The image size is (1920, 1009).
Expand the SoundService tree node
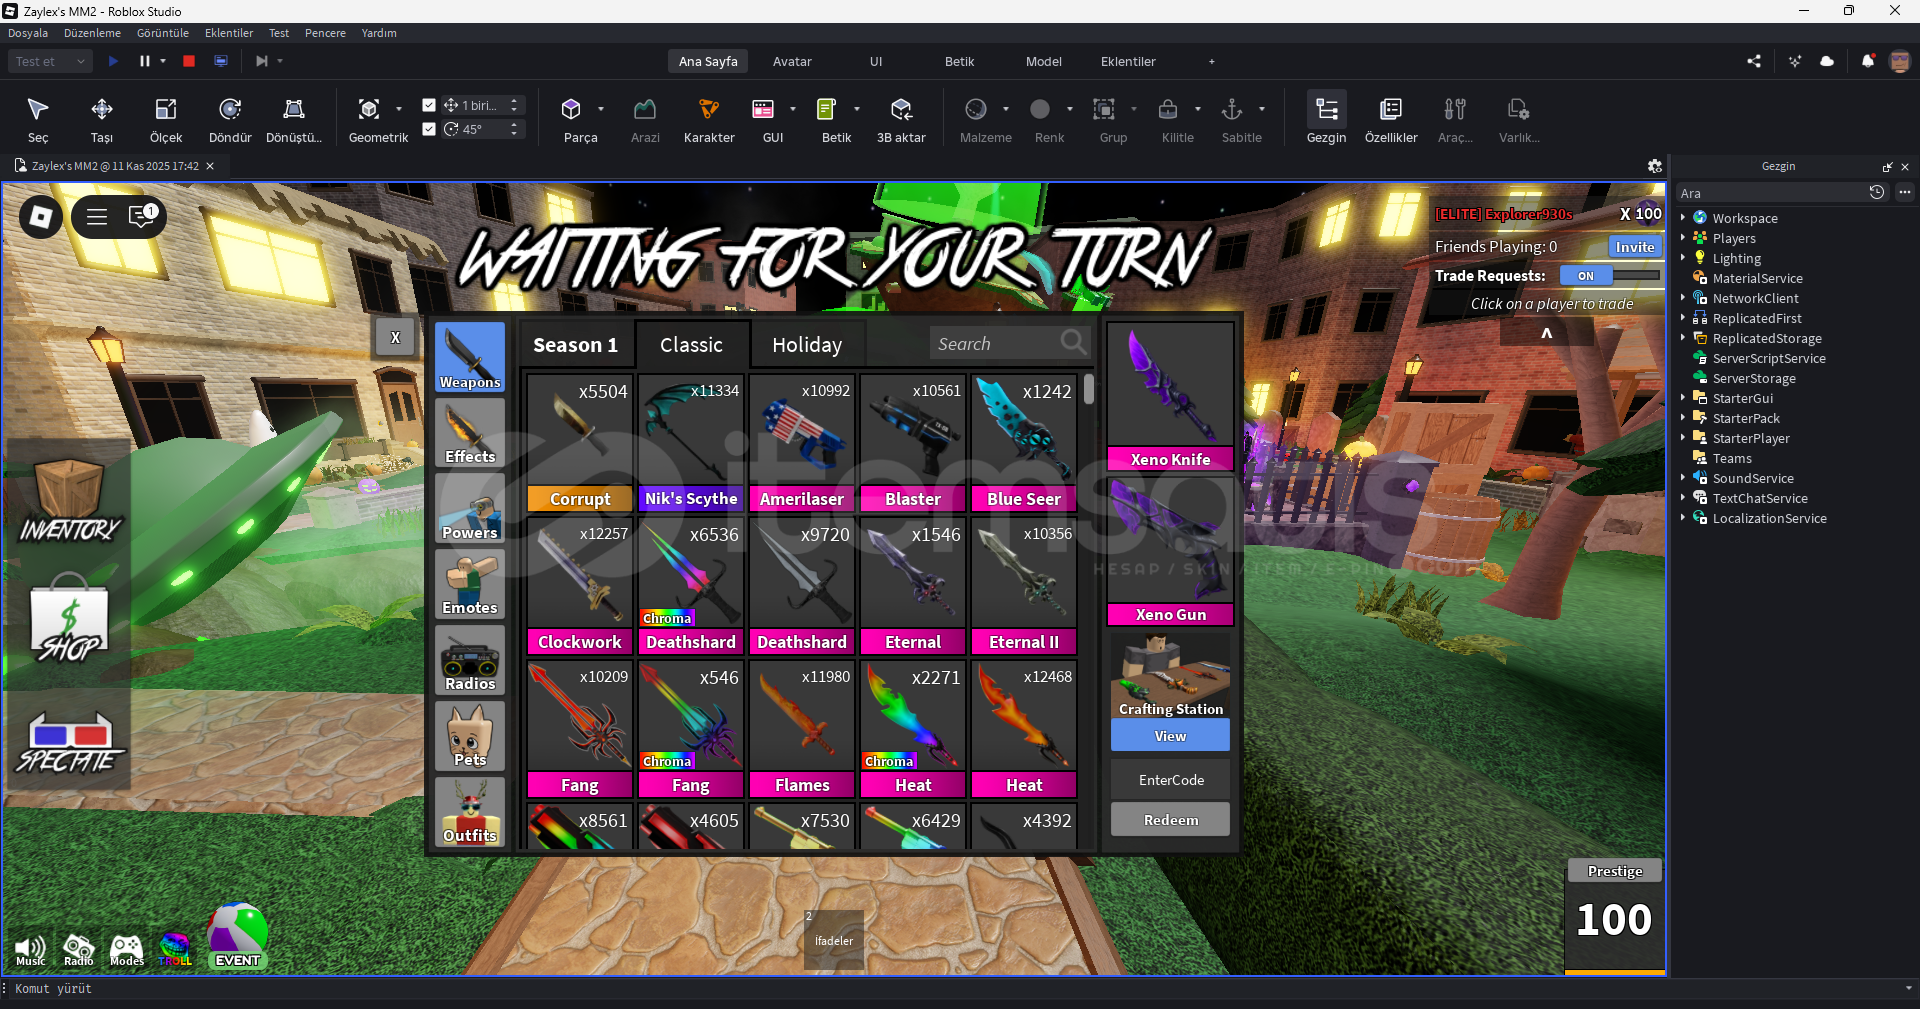1683,477
